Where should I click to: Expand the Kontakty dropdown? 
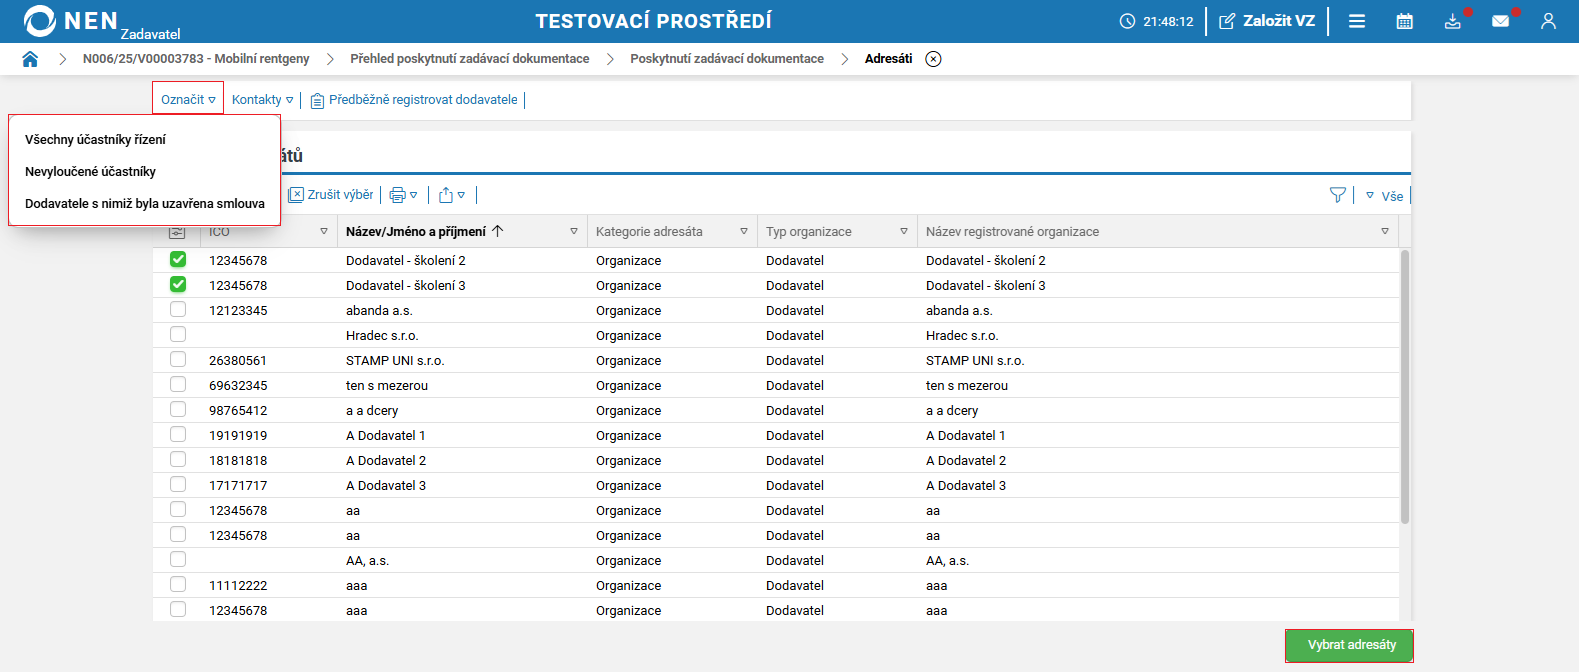262,99
